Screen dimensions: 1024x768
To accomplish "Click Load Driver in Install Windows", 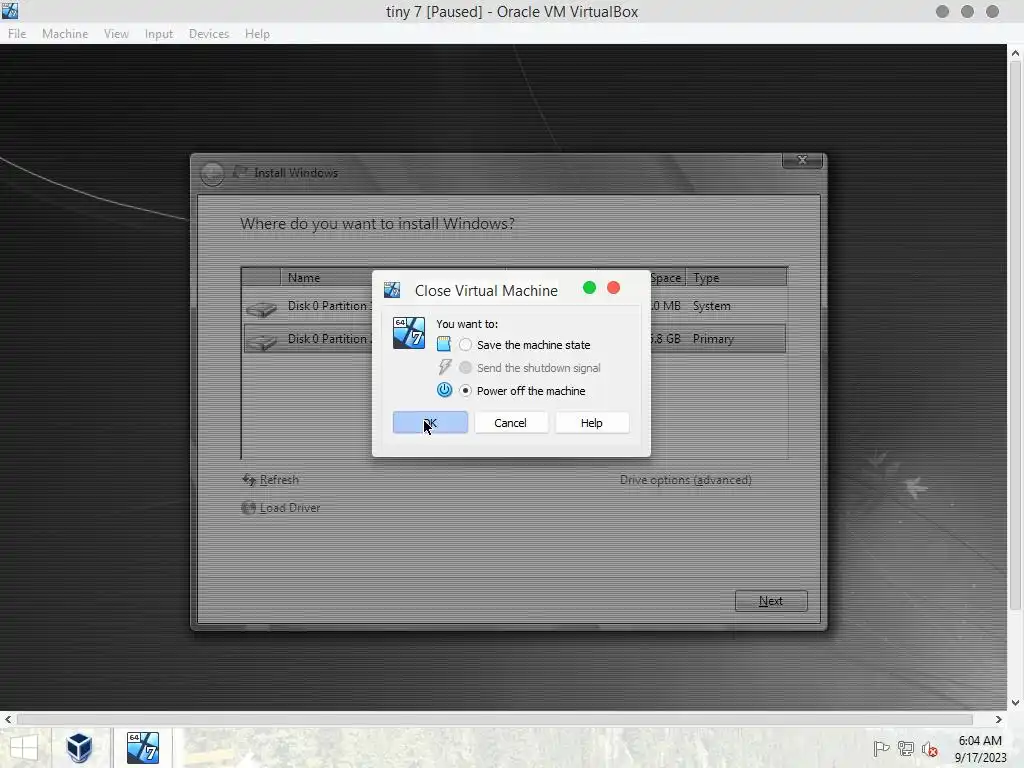I will coord(290,508).
